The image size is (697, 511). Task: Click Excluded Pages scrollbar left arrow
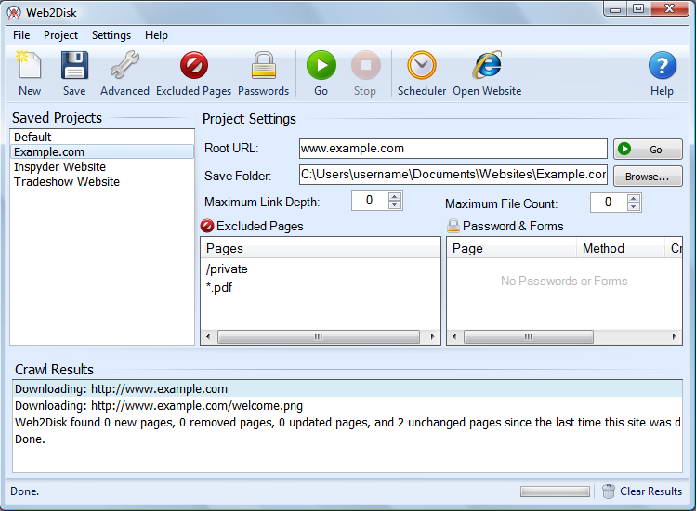[x=208, y=336]
